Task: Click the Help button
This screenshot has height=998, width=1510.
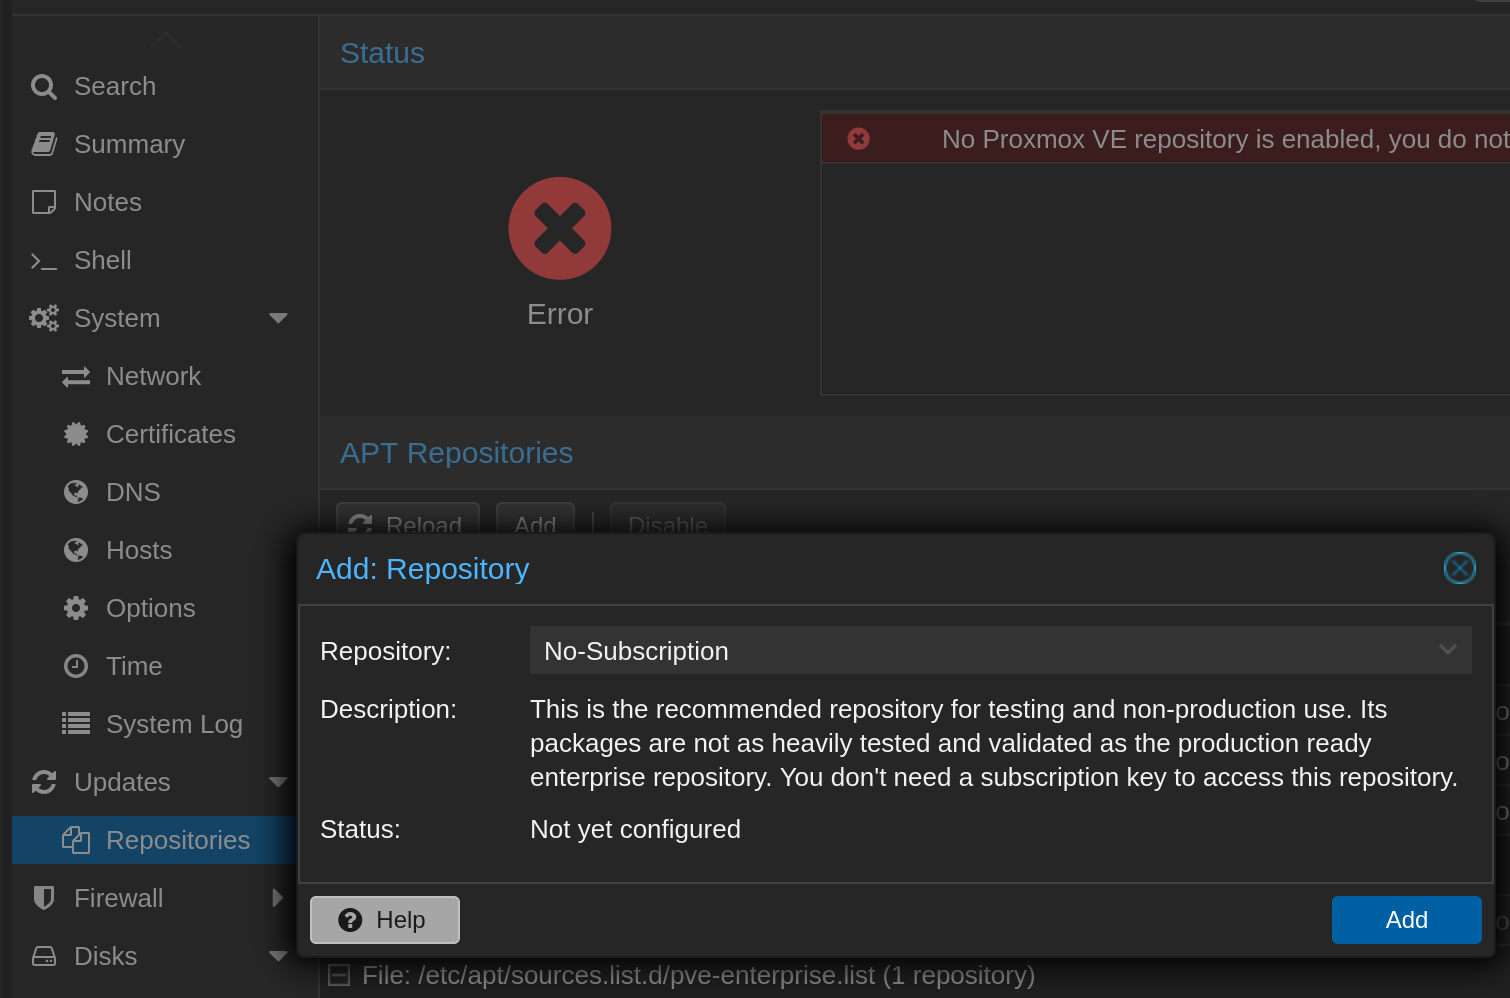Action: tap(385, 920)
